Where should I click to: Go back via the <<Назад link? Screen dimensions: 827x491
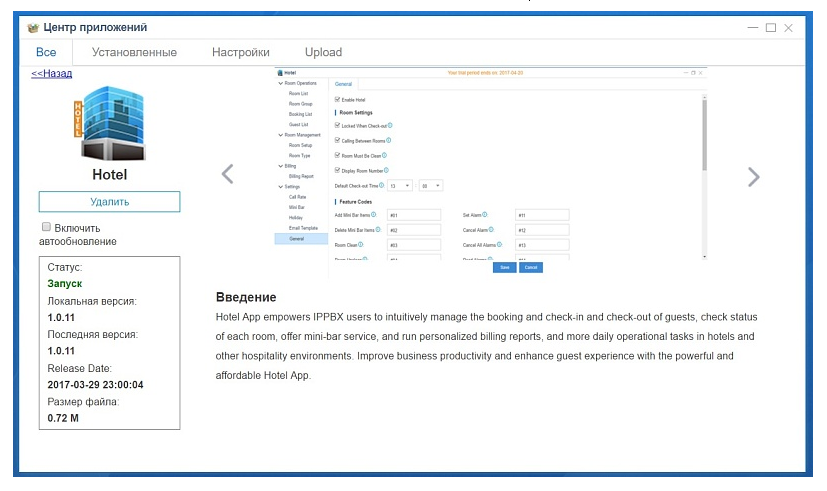coord(51,73)
